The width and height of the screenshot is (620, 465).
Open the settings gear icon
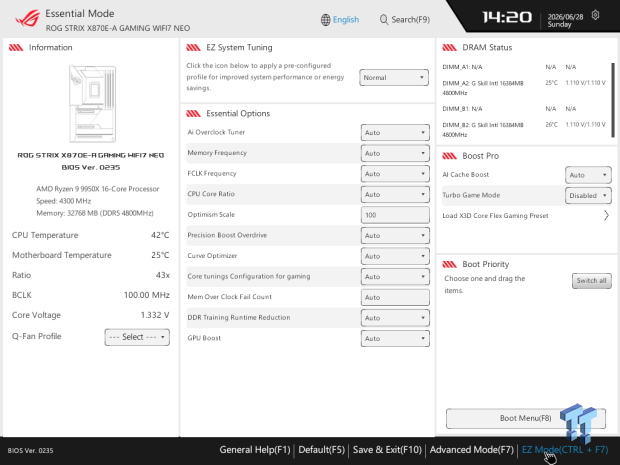pyautogui.click(x=595, y=15)
